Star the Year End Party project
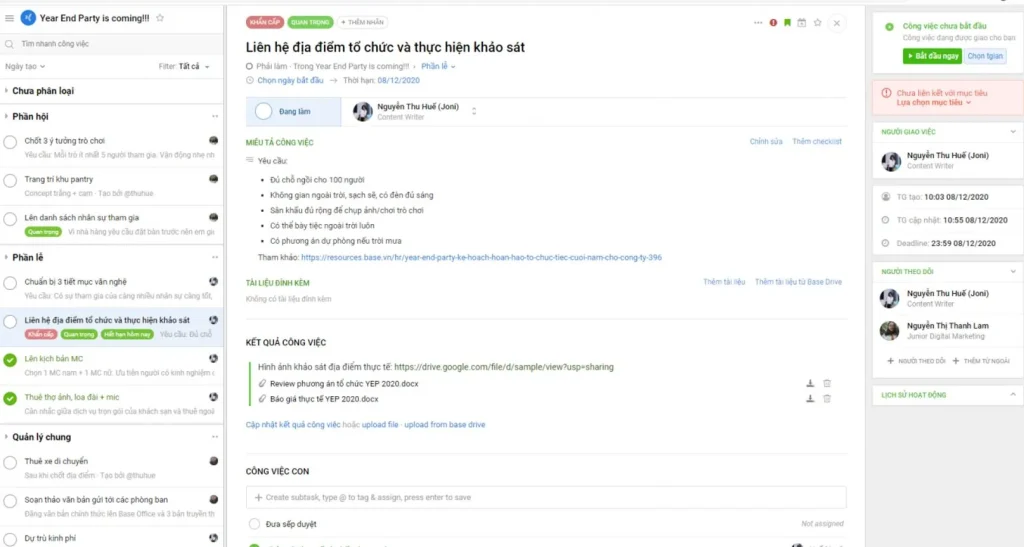Screen dimensions: 1024x547 click(x=161, y=18)
